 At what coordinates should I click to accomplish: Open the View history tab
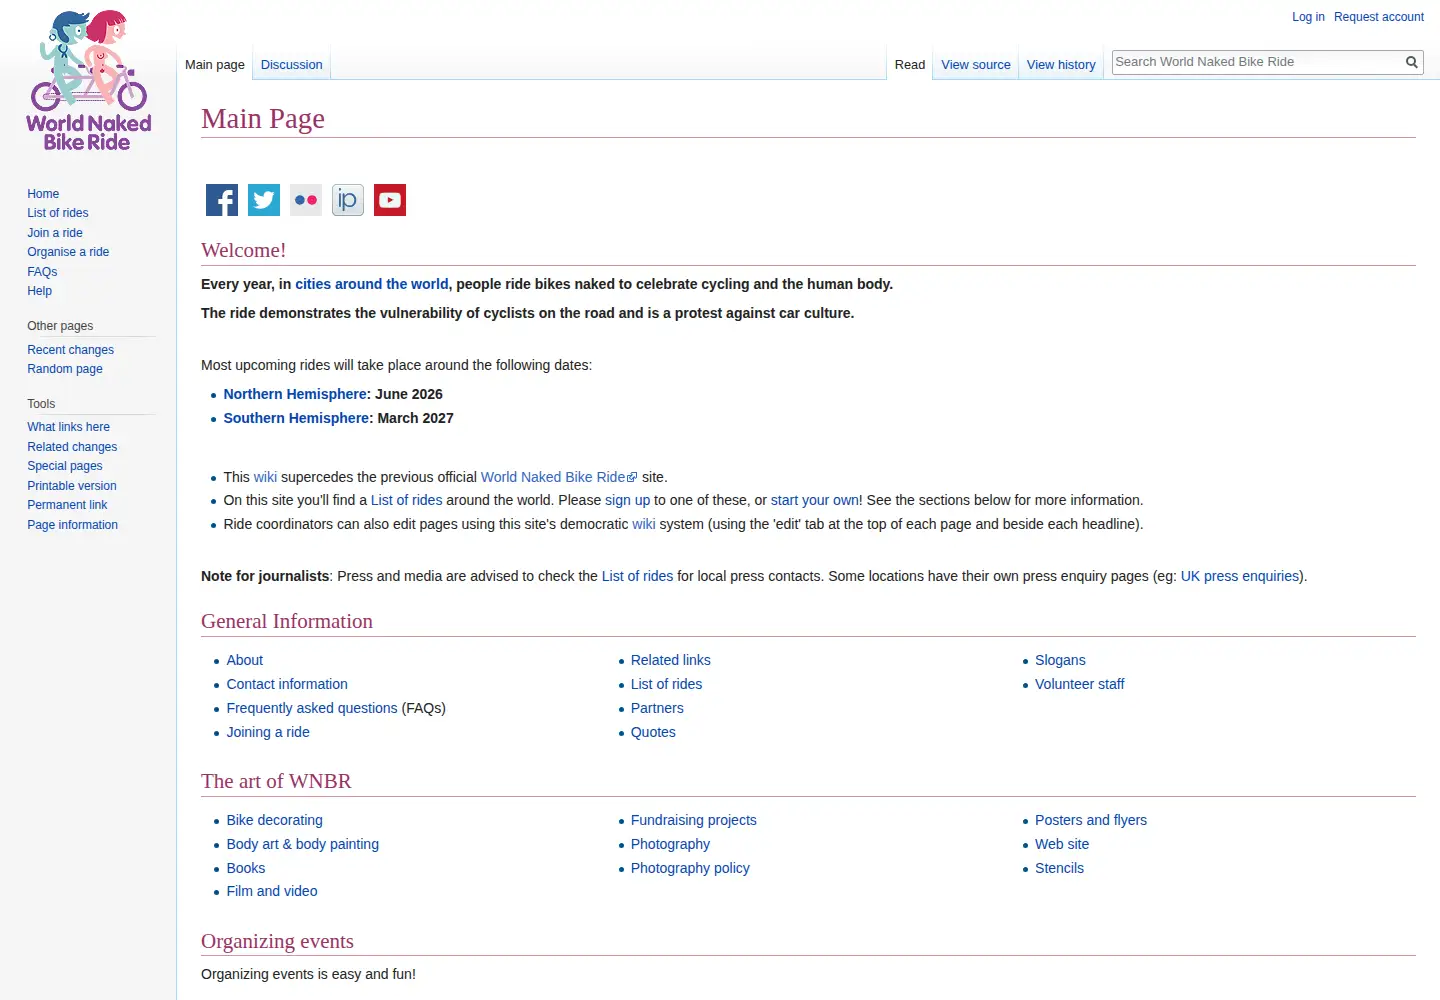tap(1061, 65)
